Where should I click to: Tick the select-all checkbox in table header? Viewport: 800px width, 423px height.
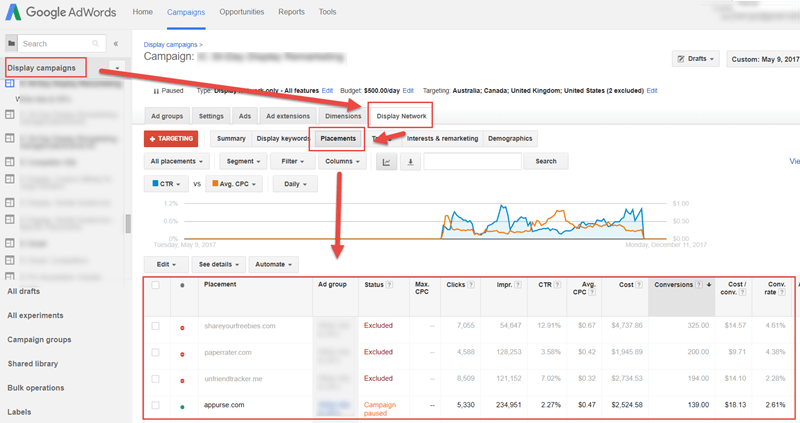click(x=155, y=285)
